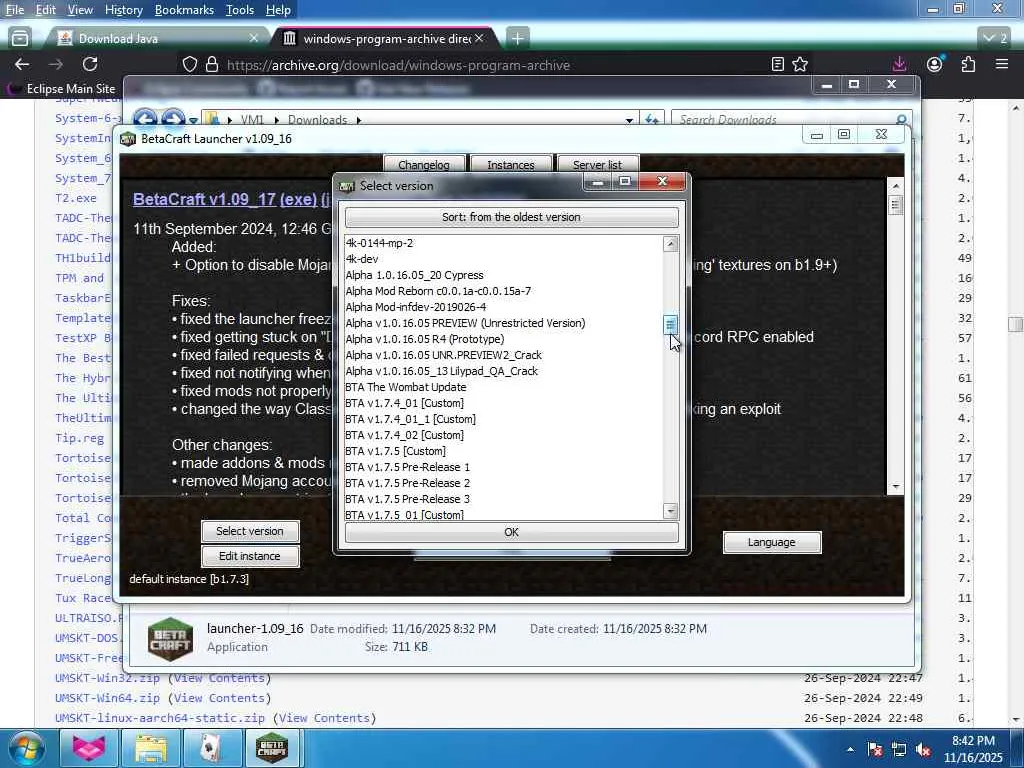Open the Edit menu in Firefox
The height and width of the screenshot is (768, 1024).
tap(46, 10)
